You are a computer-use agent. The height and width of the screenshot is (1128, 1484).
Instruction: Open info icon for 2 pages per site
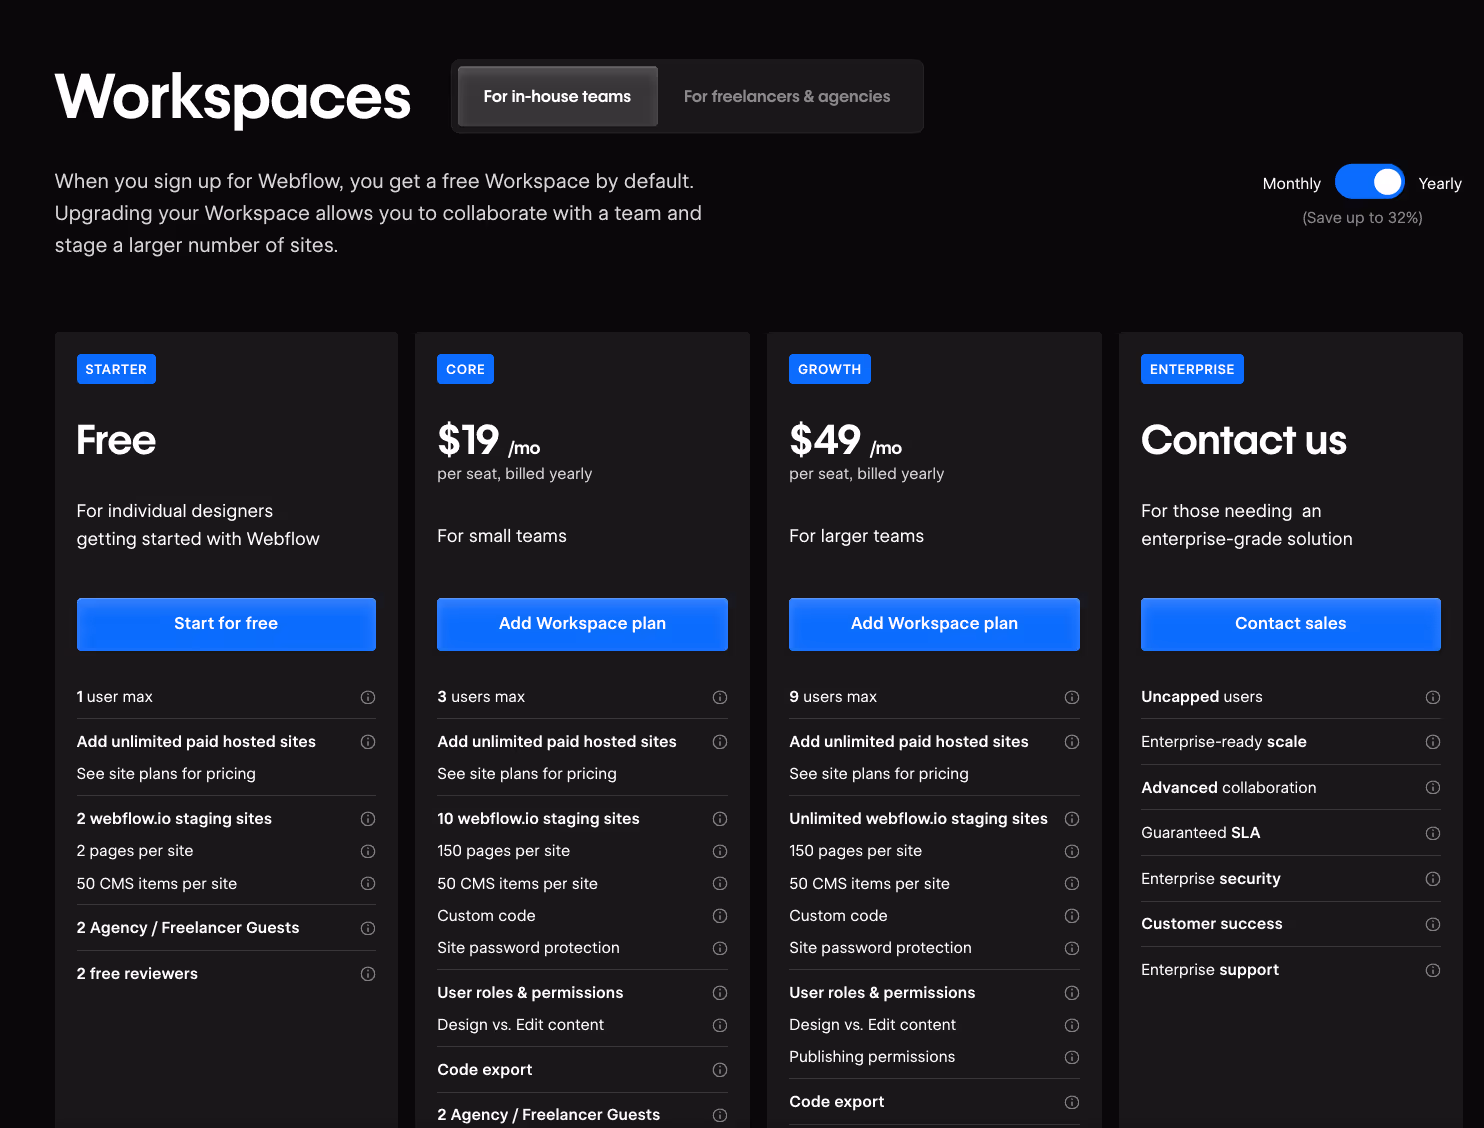pyautogui.click(x=368, y=851)
